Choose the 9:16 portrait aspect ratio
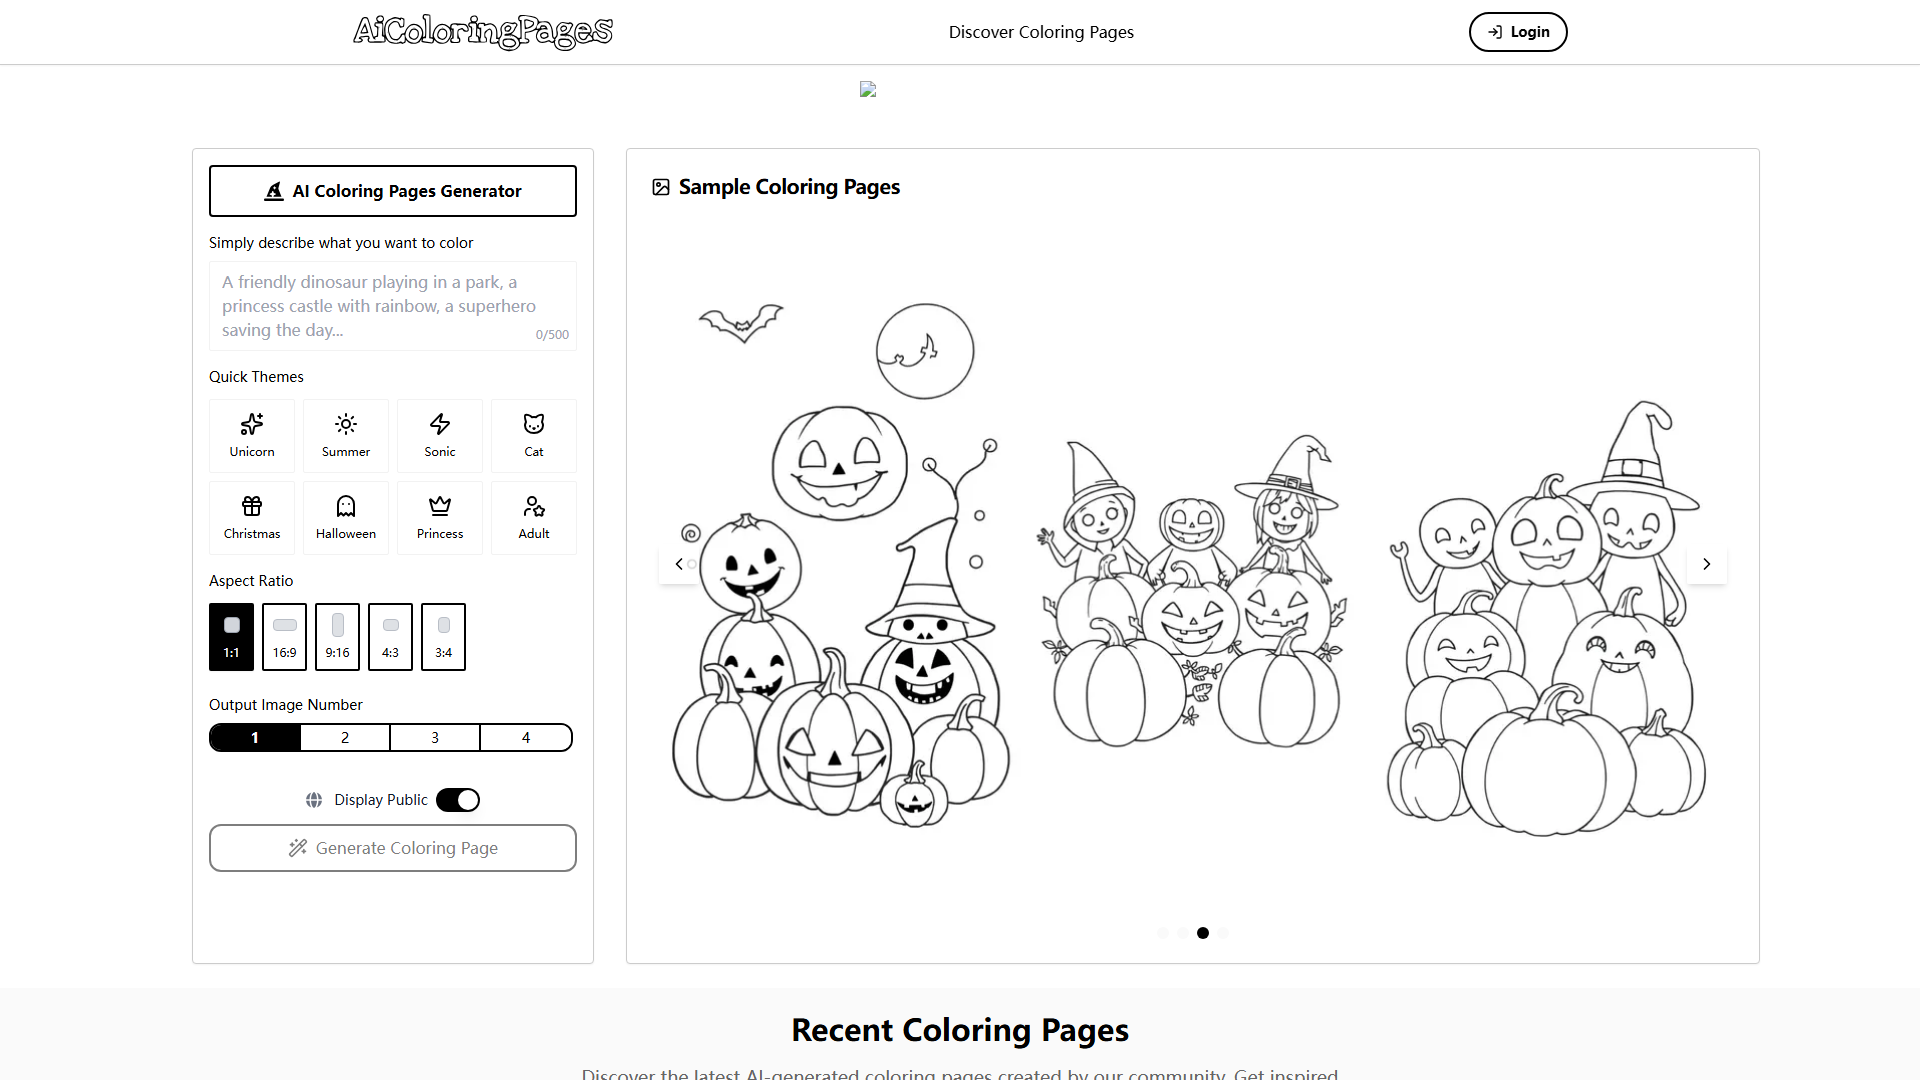Screen dimensions: 1920x1080 pyautogui.click(x=337, y=637)
